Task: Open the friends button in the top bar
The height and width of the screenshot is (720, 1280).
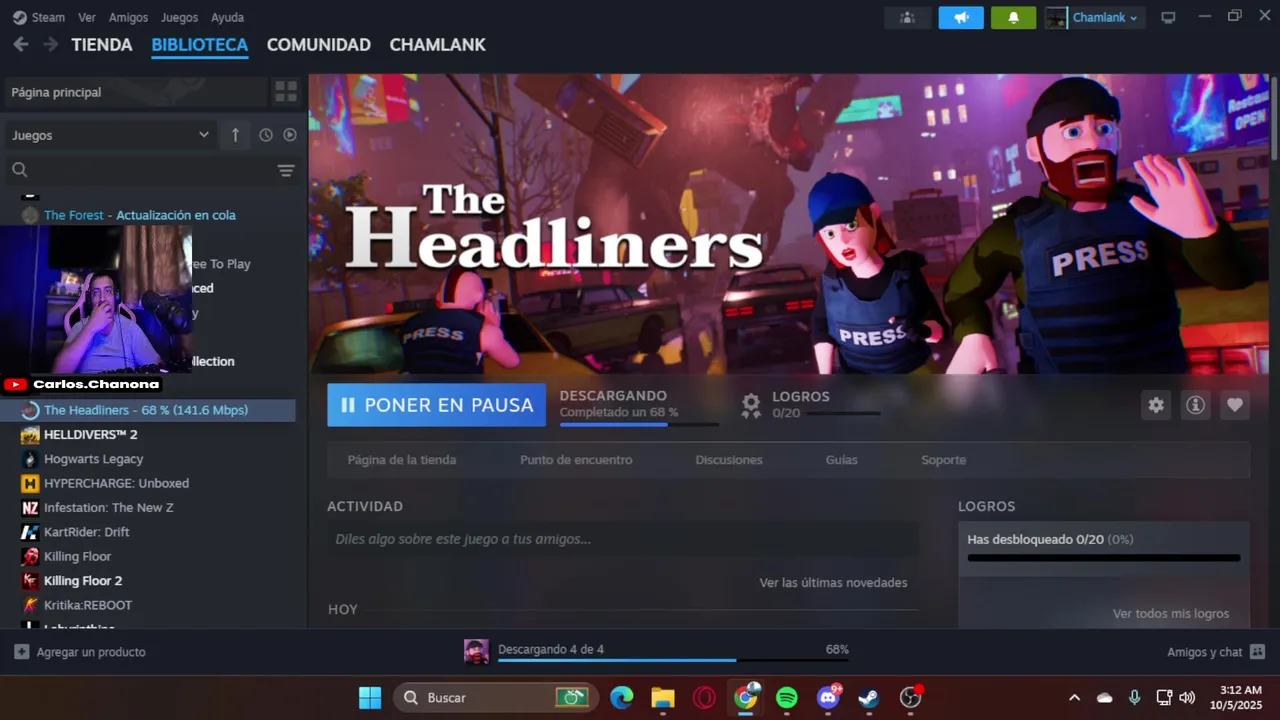Action: click(x=908, y=18)
